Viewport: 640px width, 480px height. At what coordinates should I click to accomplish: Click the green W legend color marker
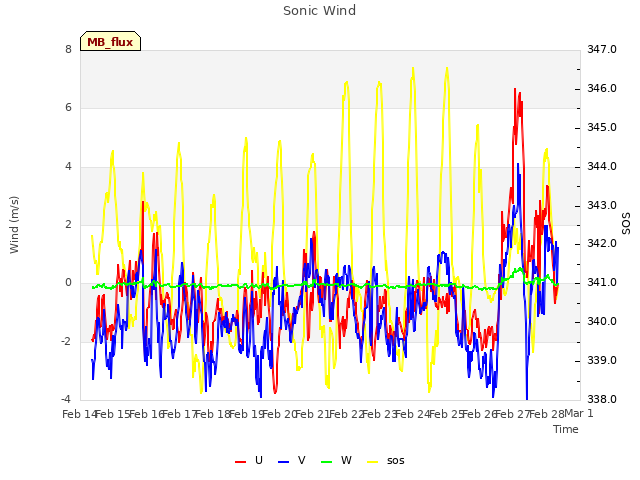(327, 462)
